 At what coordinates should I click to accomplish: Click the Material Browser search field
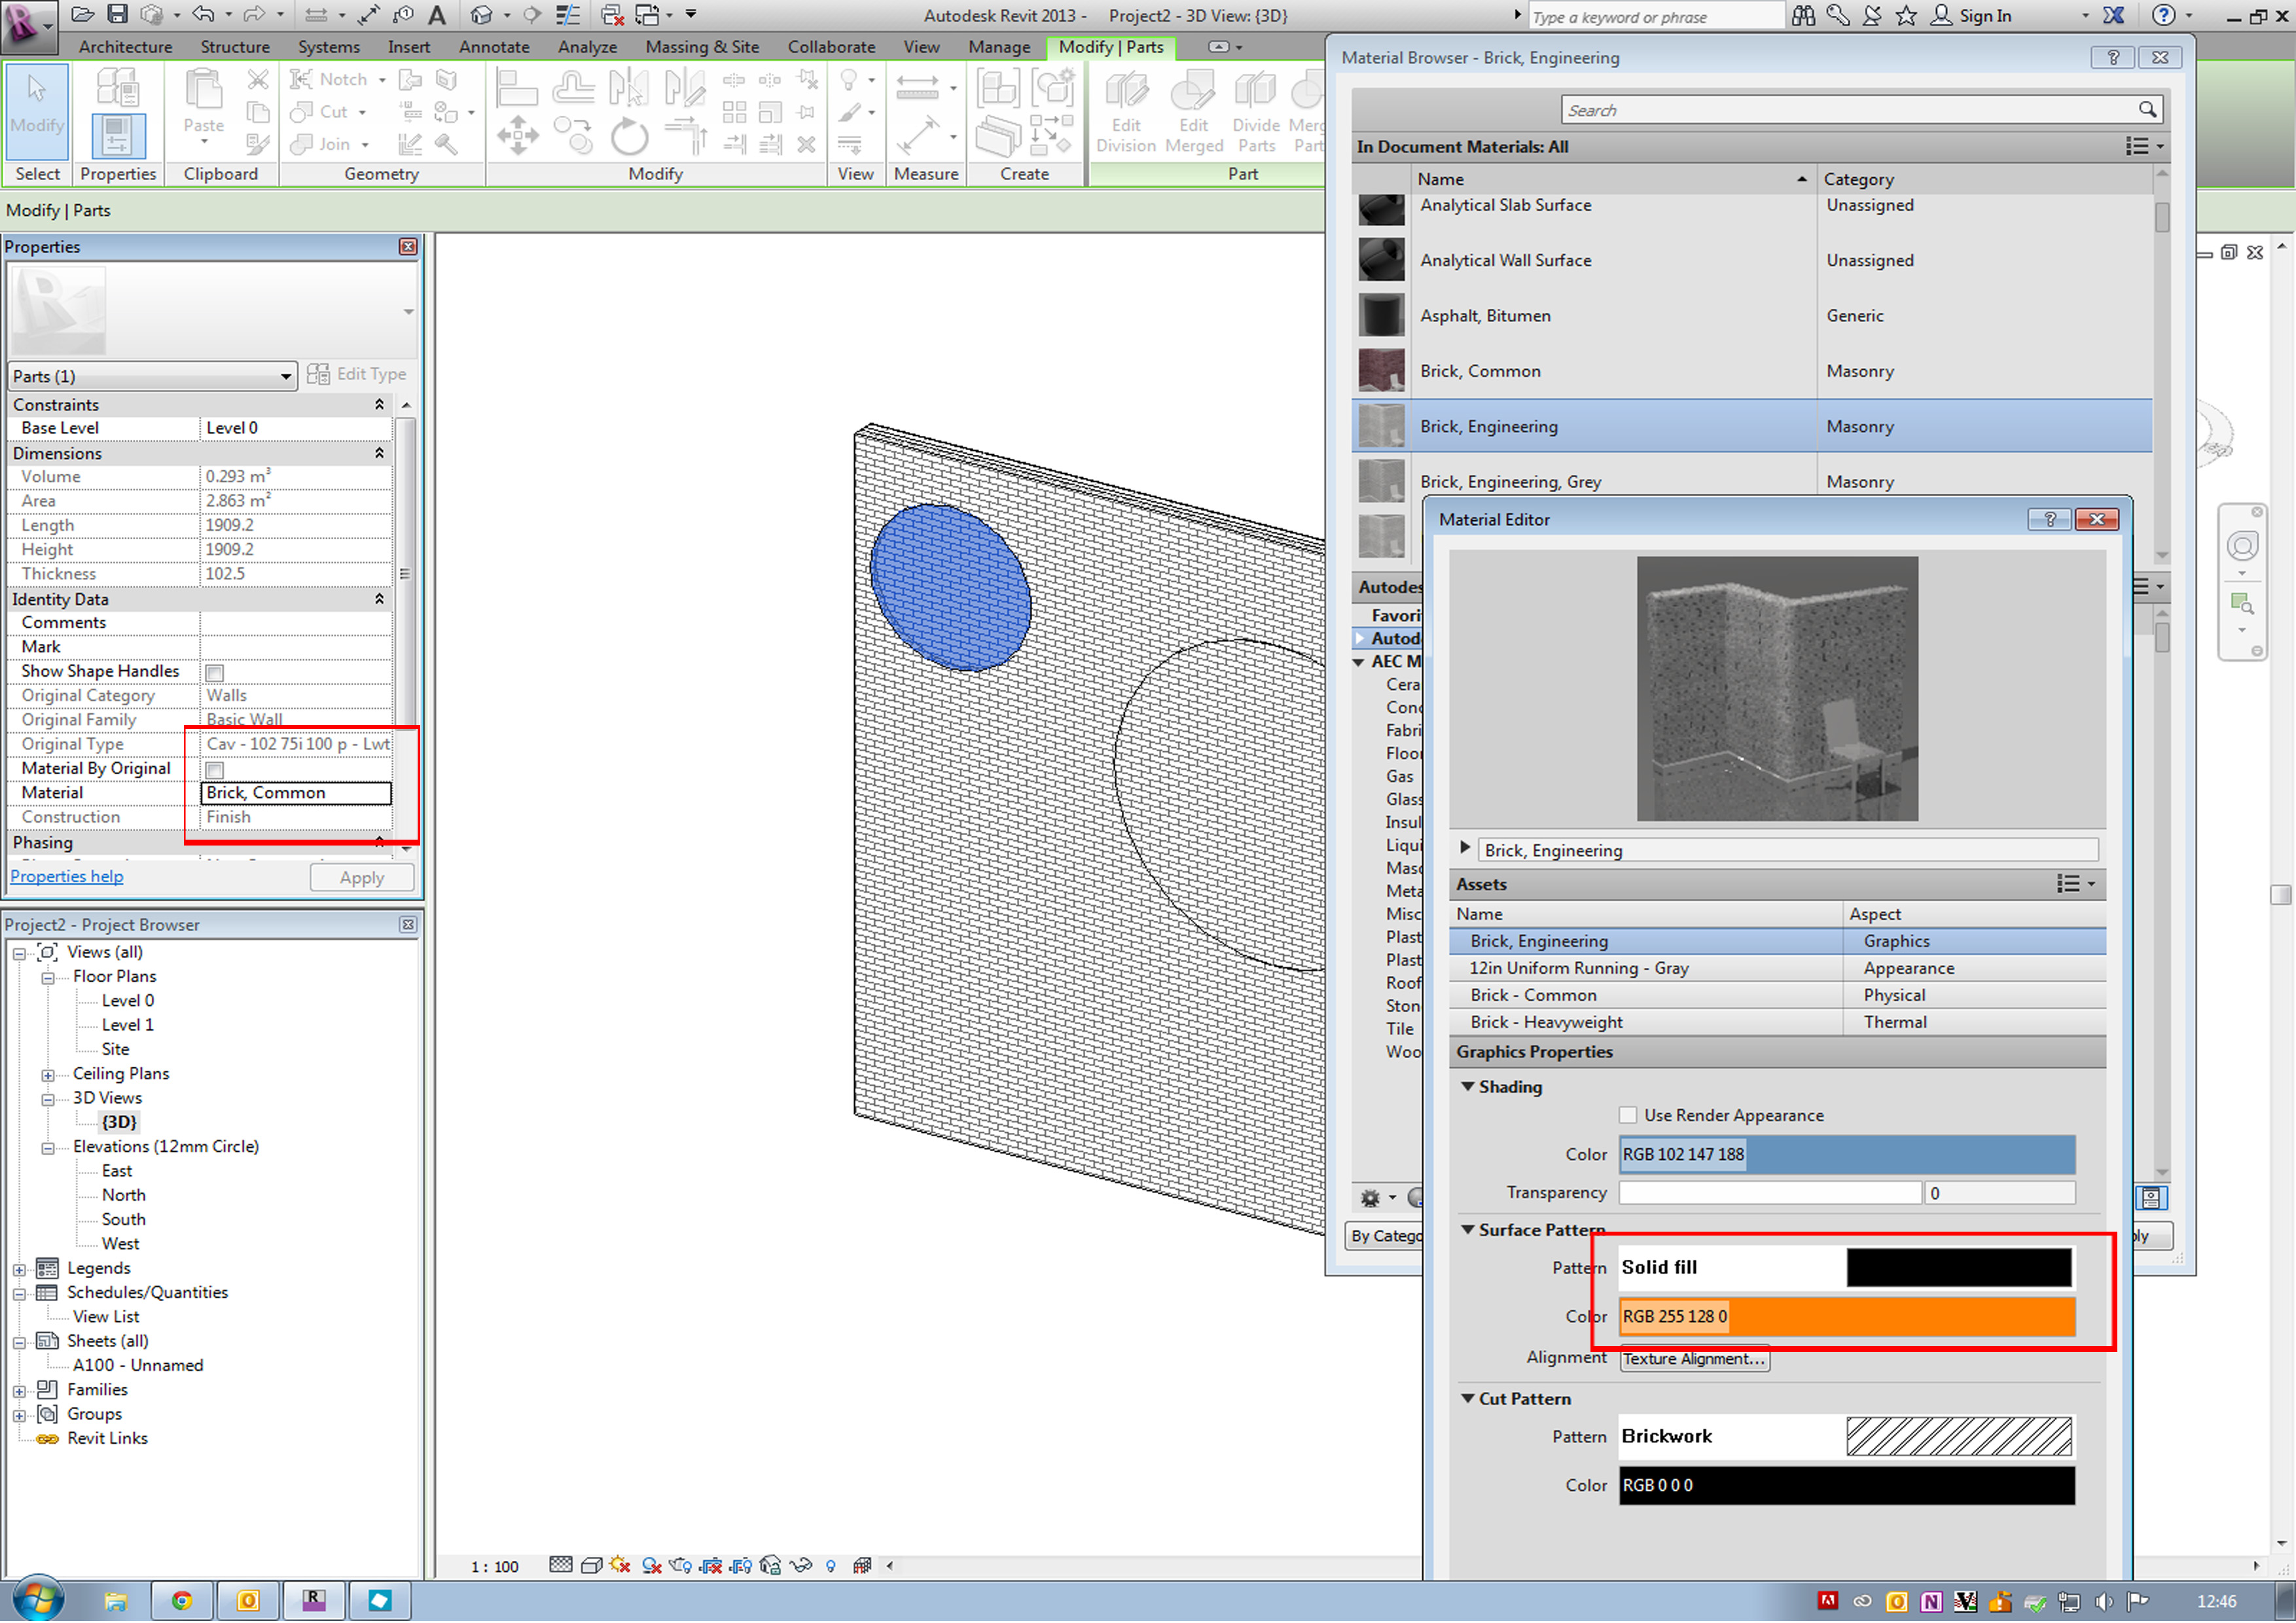click(x=1850, y=110)
